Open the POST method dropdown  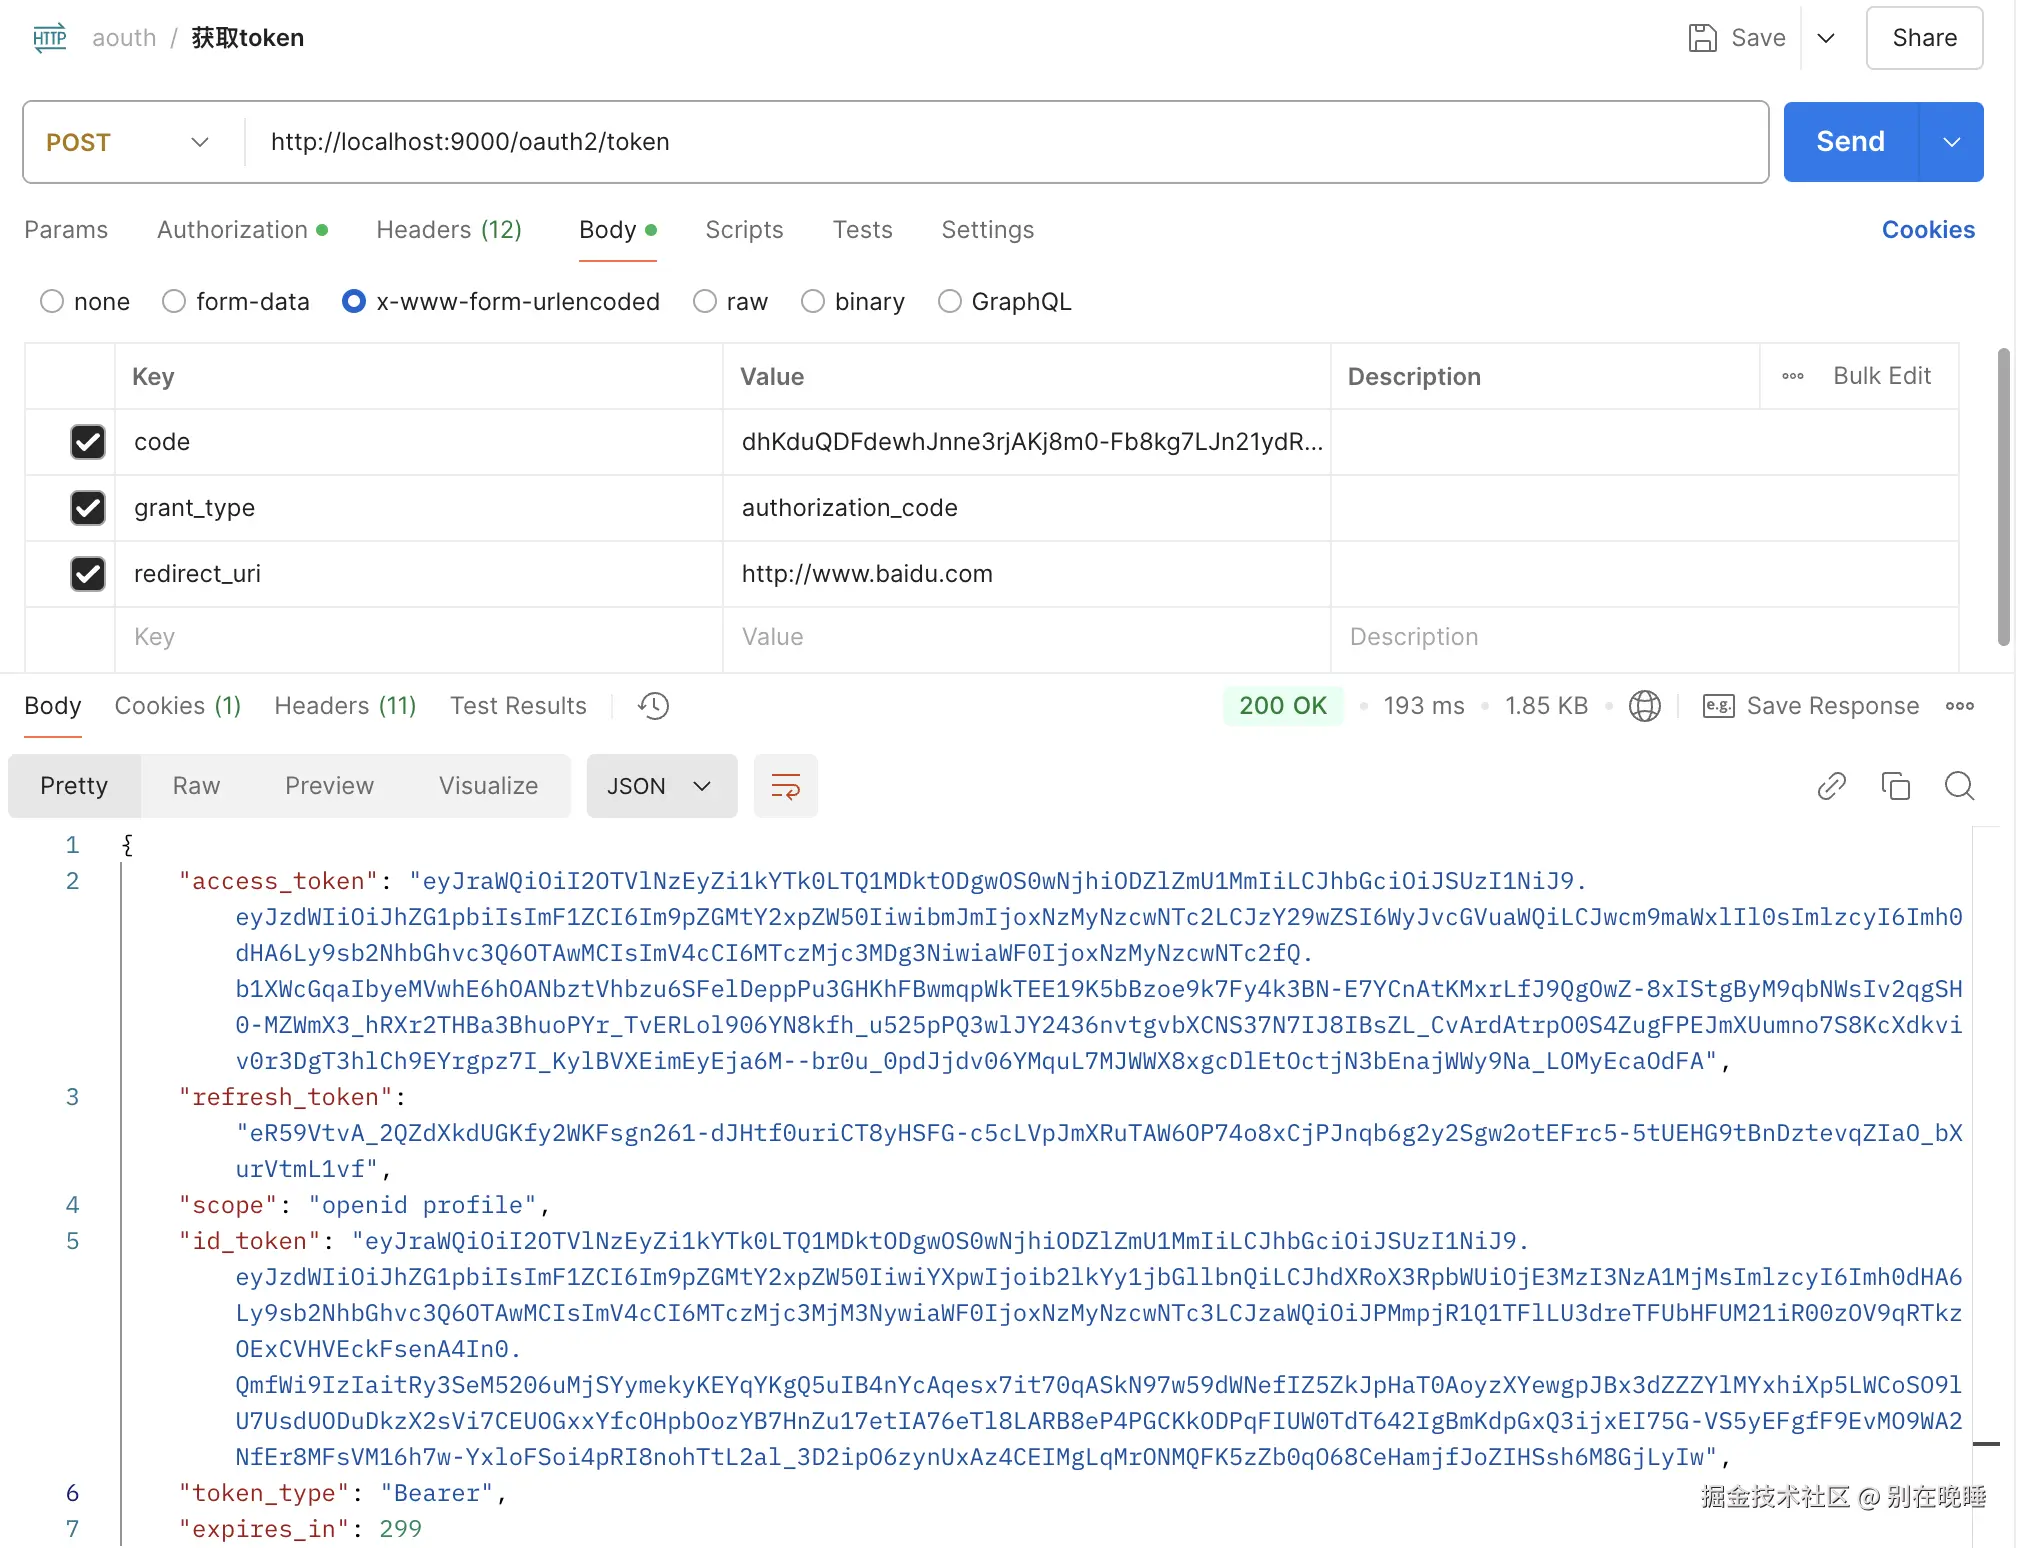(130, 142)
